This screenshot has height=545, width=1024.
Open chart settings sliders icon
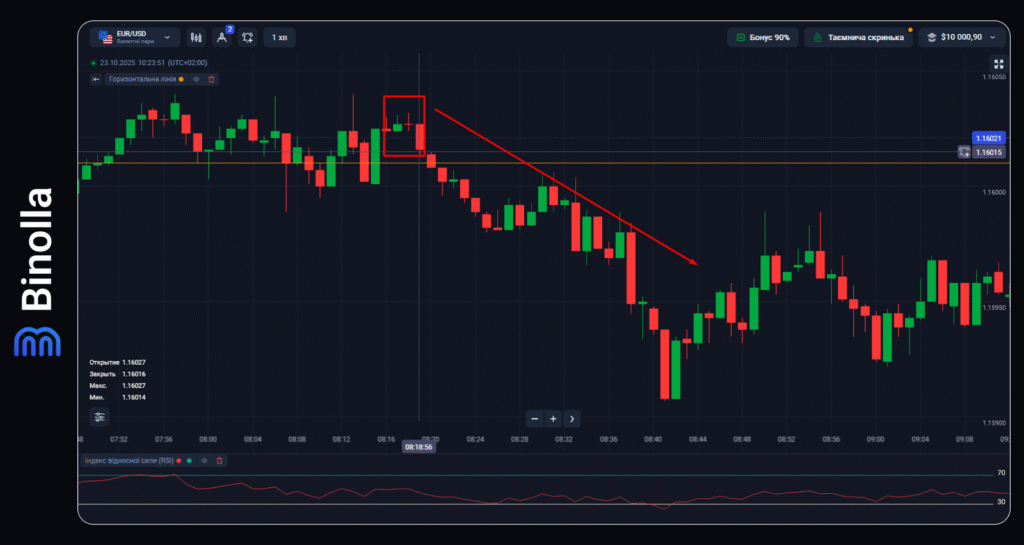pyautogui.click(x=100, y=416)
